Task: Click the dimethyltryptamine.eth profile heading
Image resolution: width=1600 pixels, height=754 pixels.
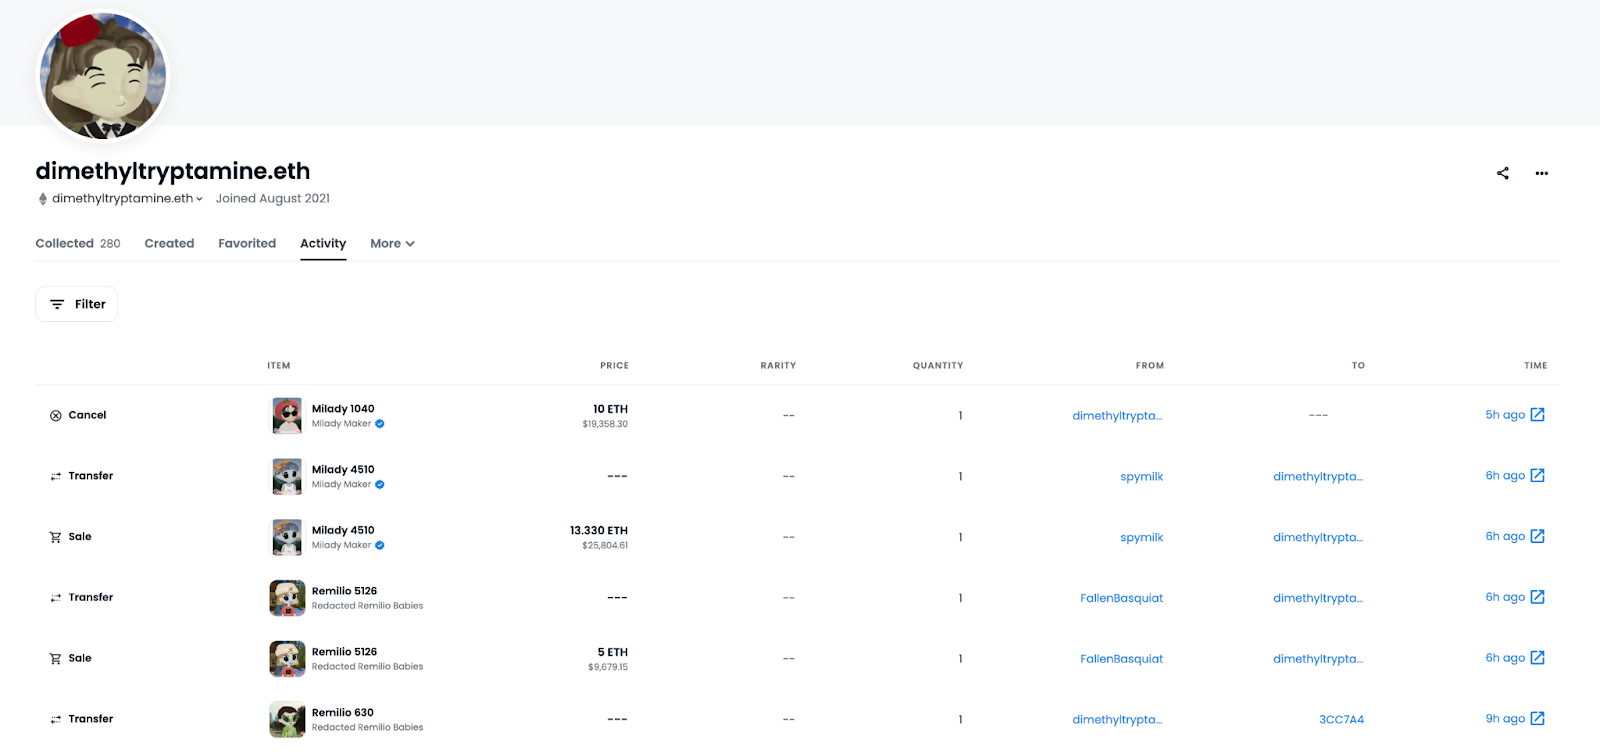Action: coord(173,171)
